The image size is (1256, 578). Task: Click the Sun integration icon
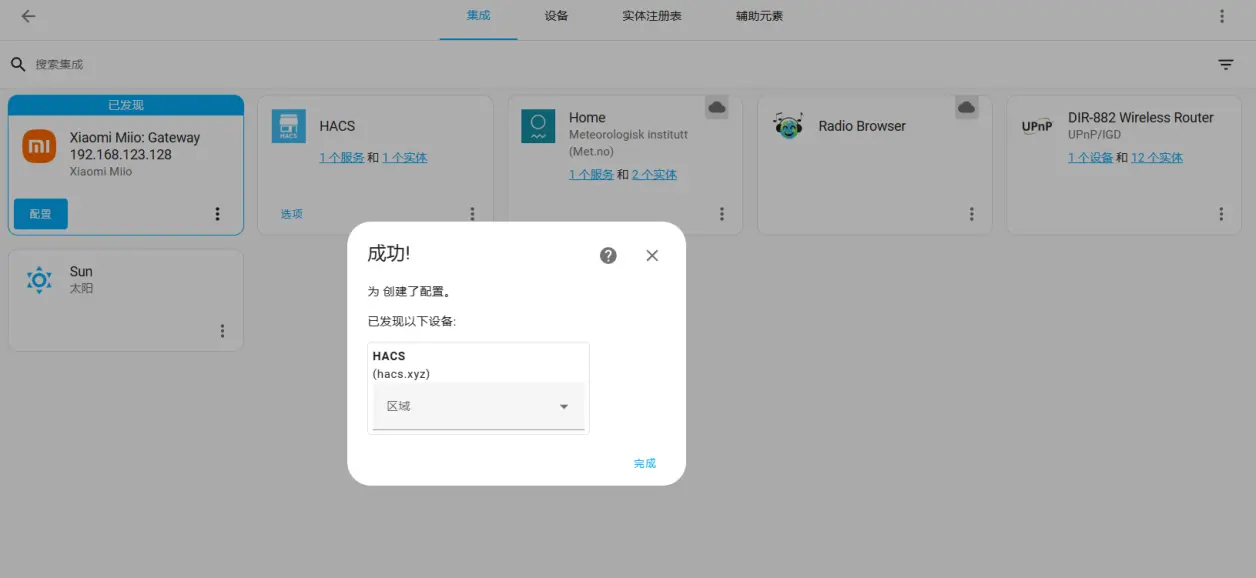pyautogui.click(x=39, y=280)
